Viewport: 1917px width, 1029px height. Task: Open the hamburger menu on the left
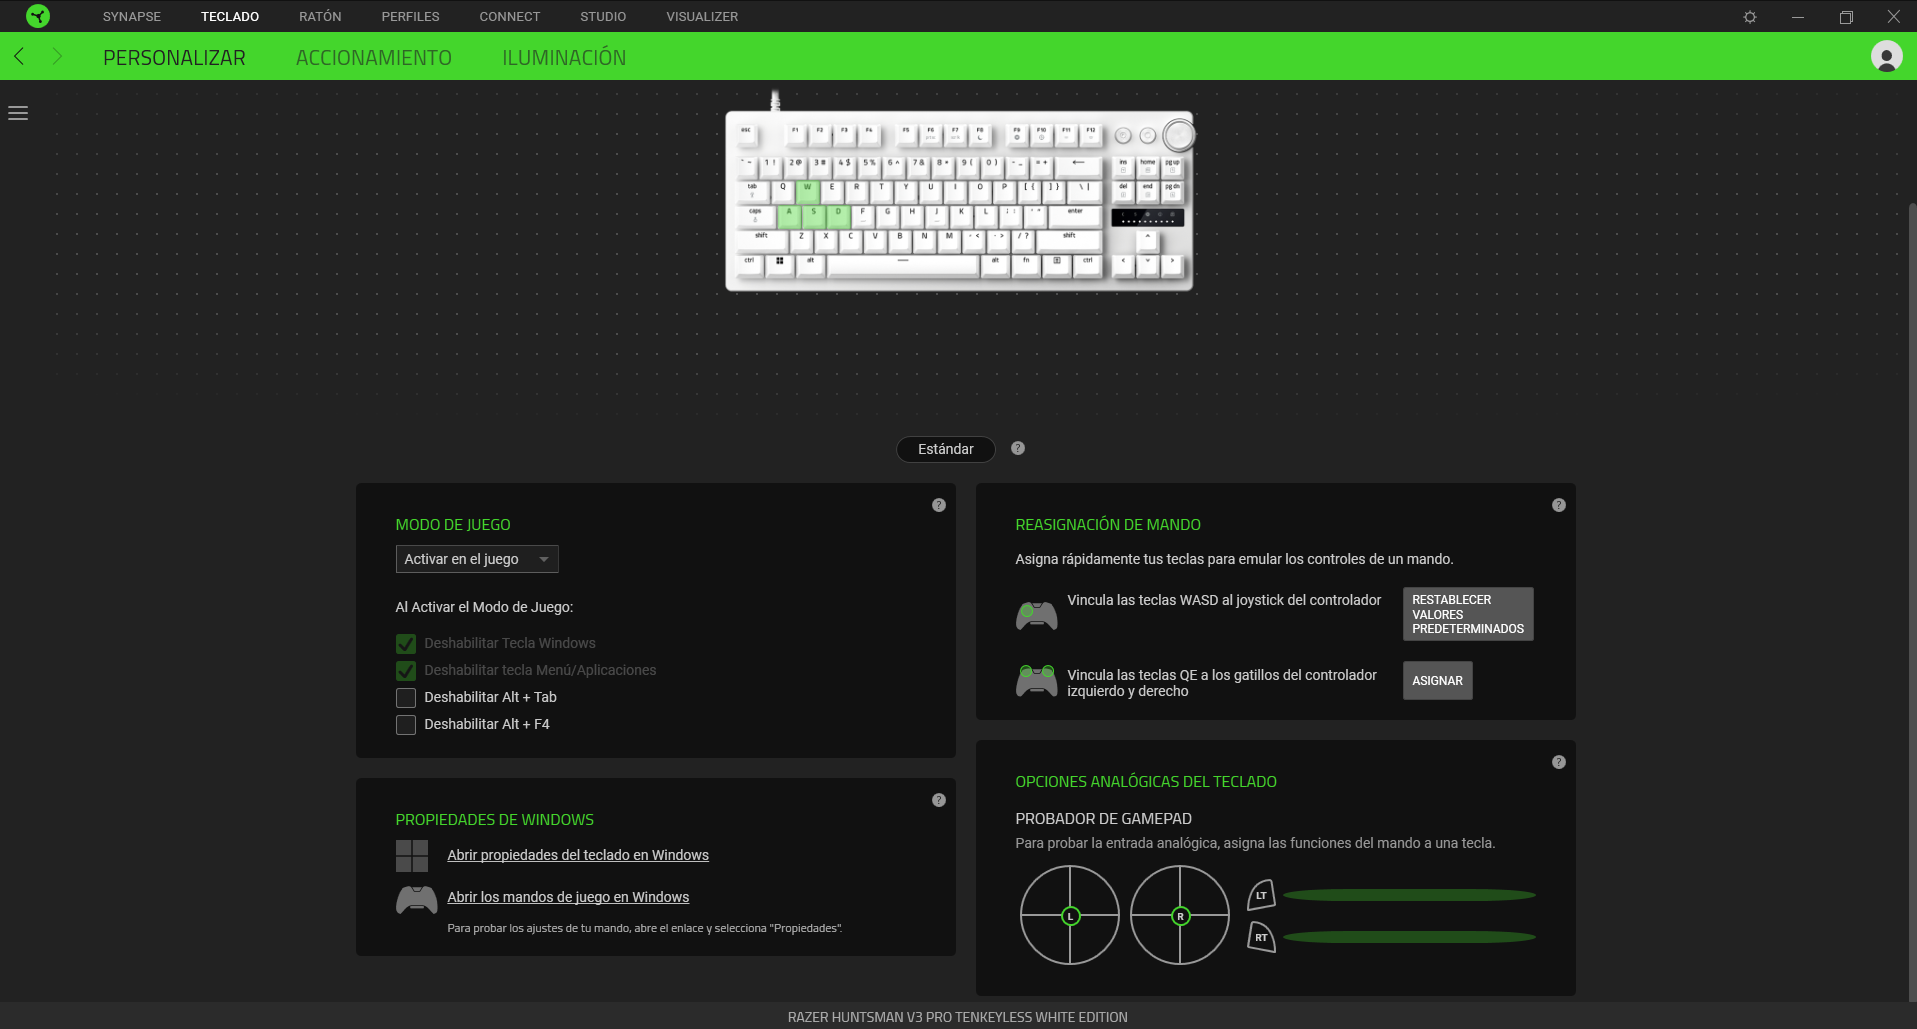pos(18,113)
